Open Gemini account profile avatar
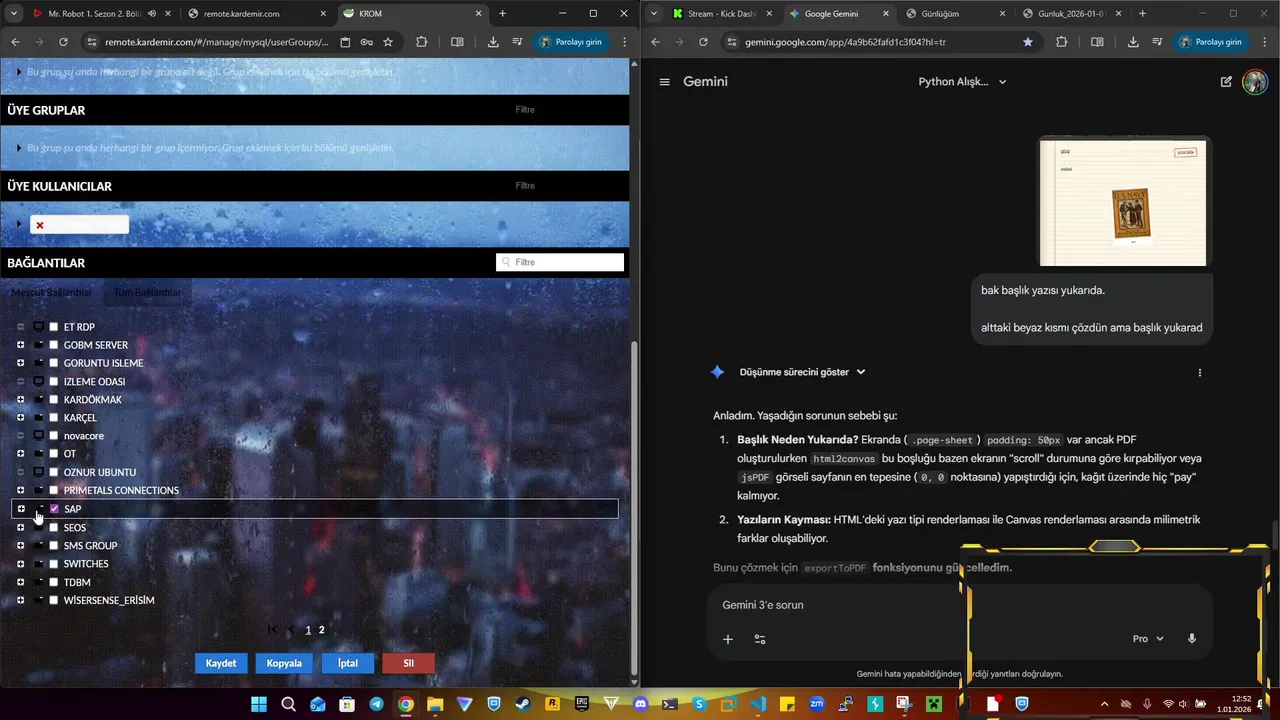This screenshot has width=1280, height=720. point(1254,82)
